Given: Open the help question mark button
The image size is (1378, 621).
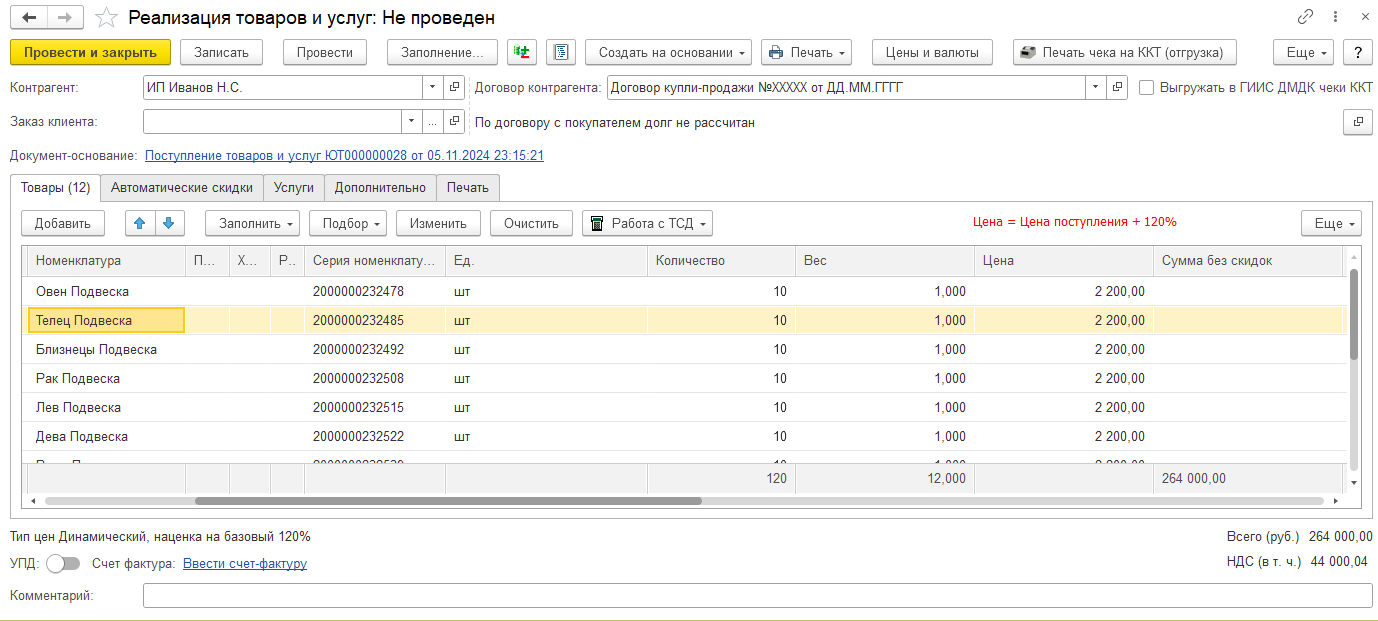Looking at the screenshot, I should pyautogui.click(x=1357, y=52).
